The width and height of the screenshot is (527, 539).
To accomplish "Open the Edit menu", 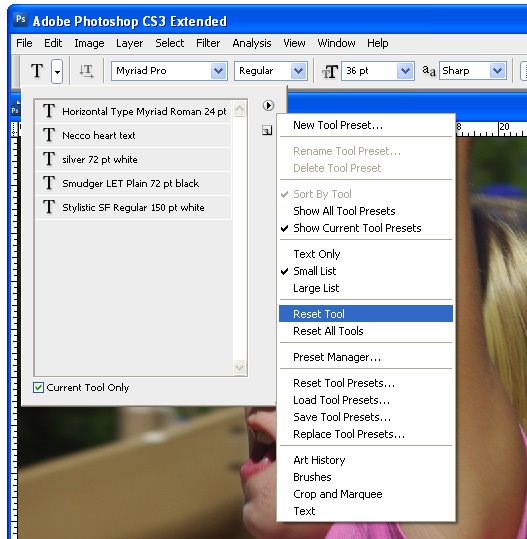I will [53, 43].
